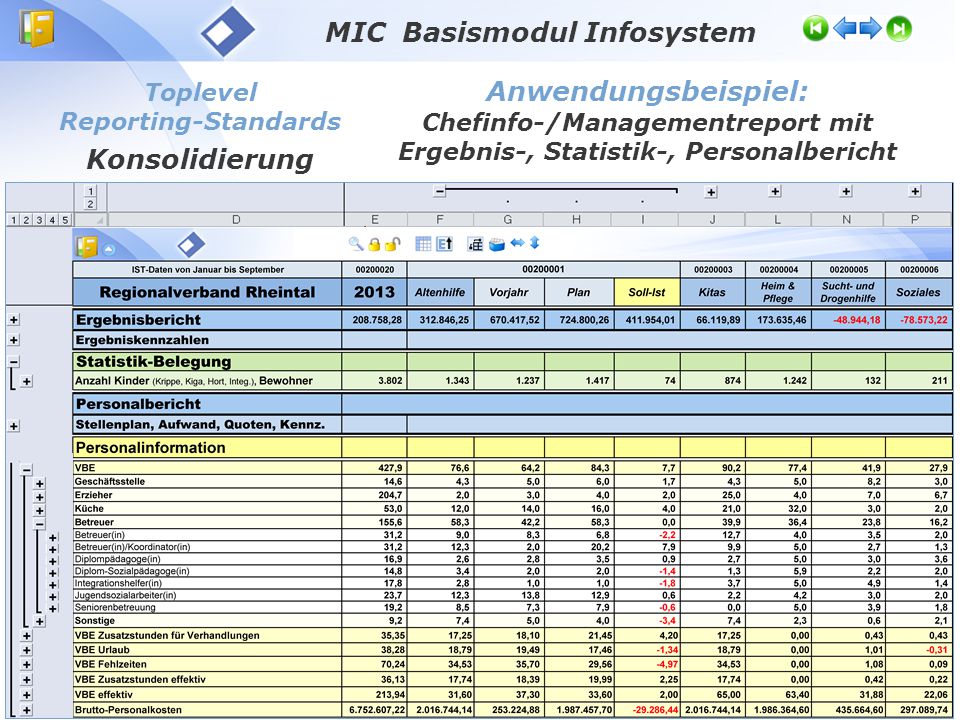Viewport: 960px width, 720px height.
Task: Expand the Stellenplan, Aufwand, Quoten row
Action: [13, 426]
